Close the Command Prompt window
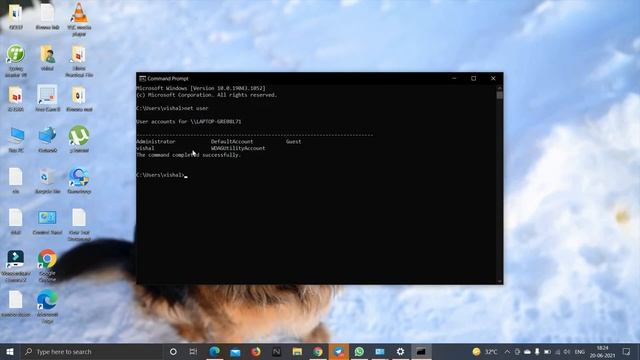Viewport: 640px width, 360px height. [493, 78]
